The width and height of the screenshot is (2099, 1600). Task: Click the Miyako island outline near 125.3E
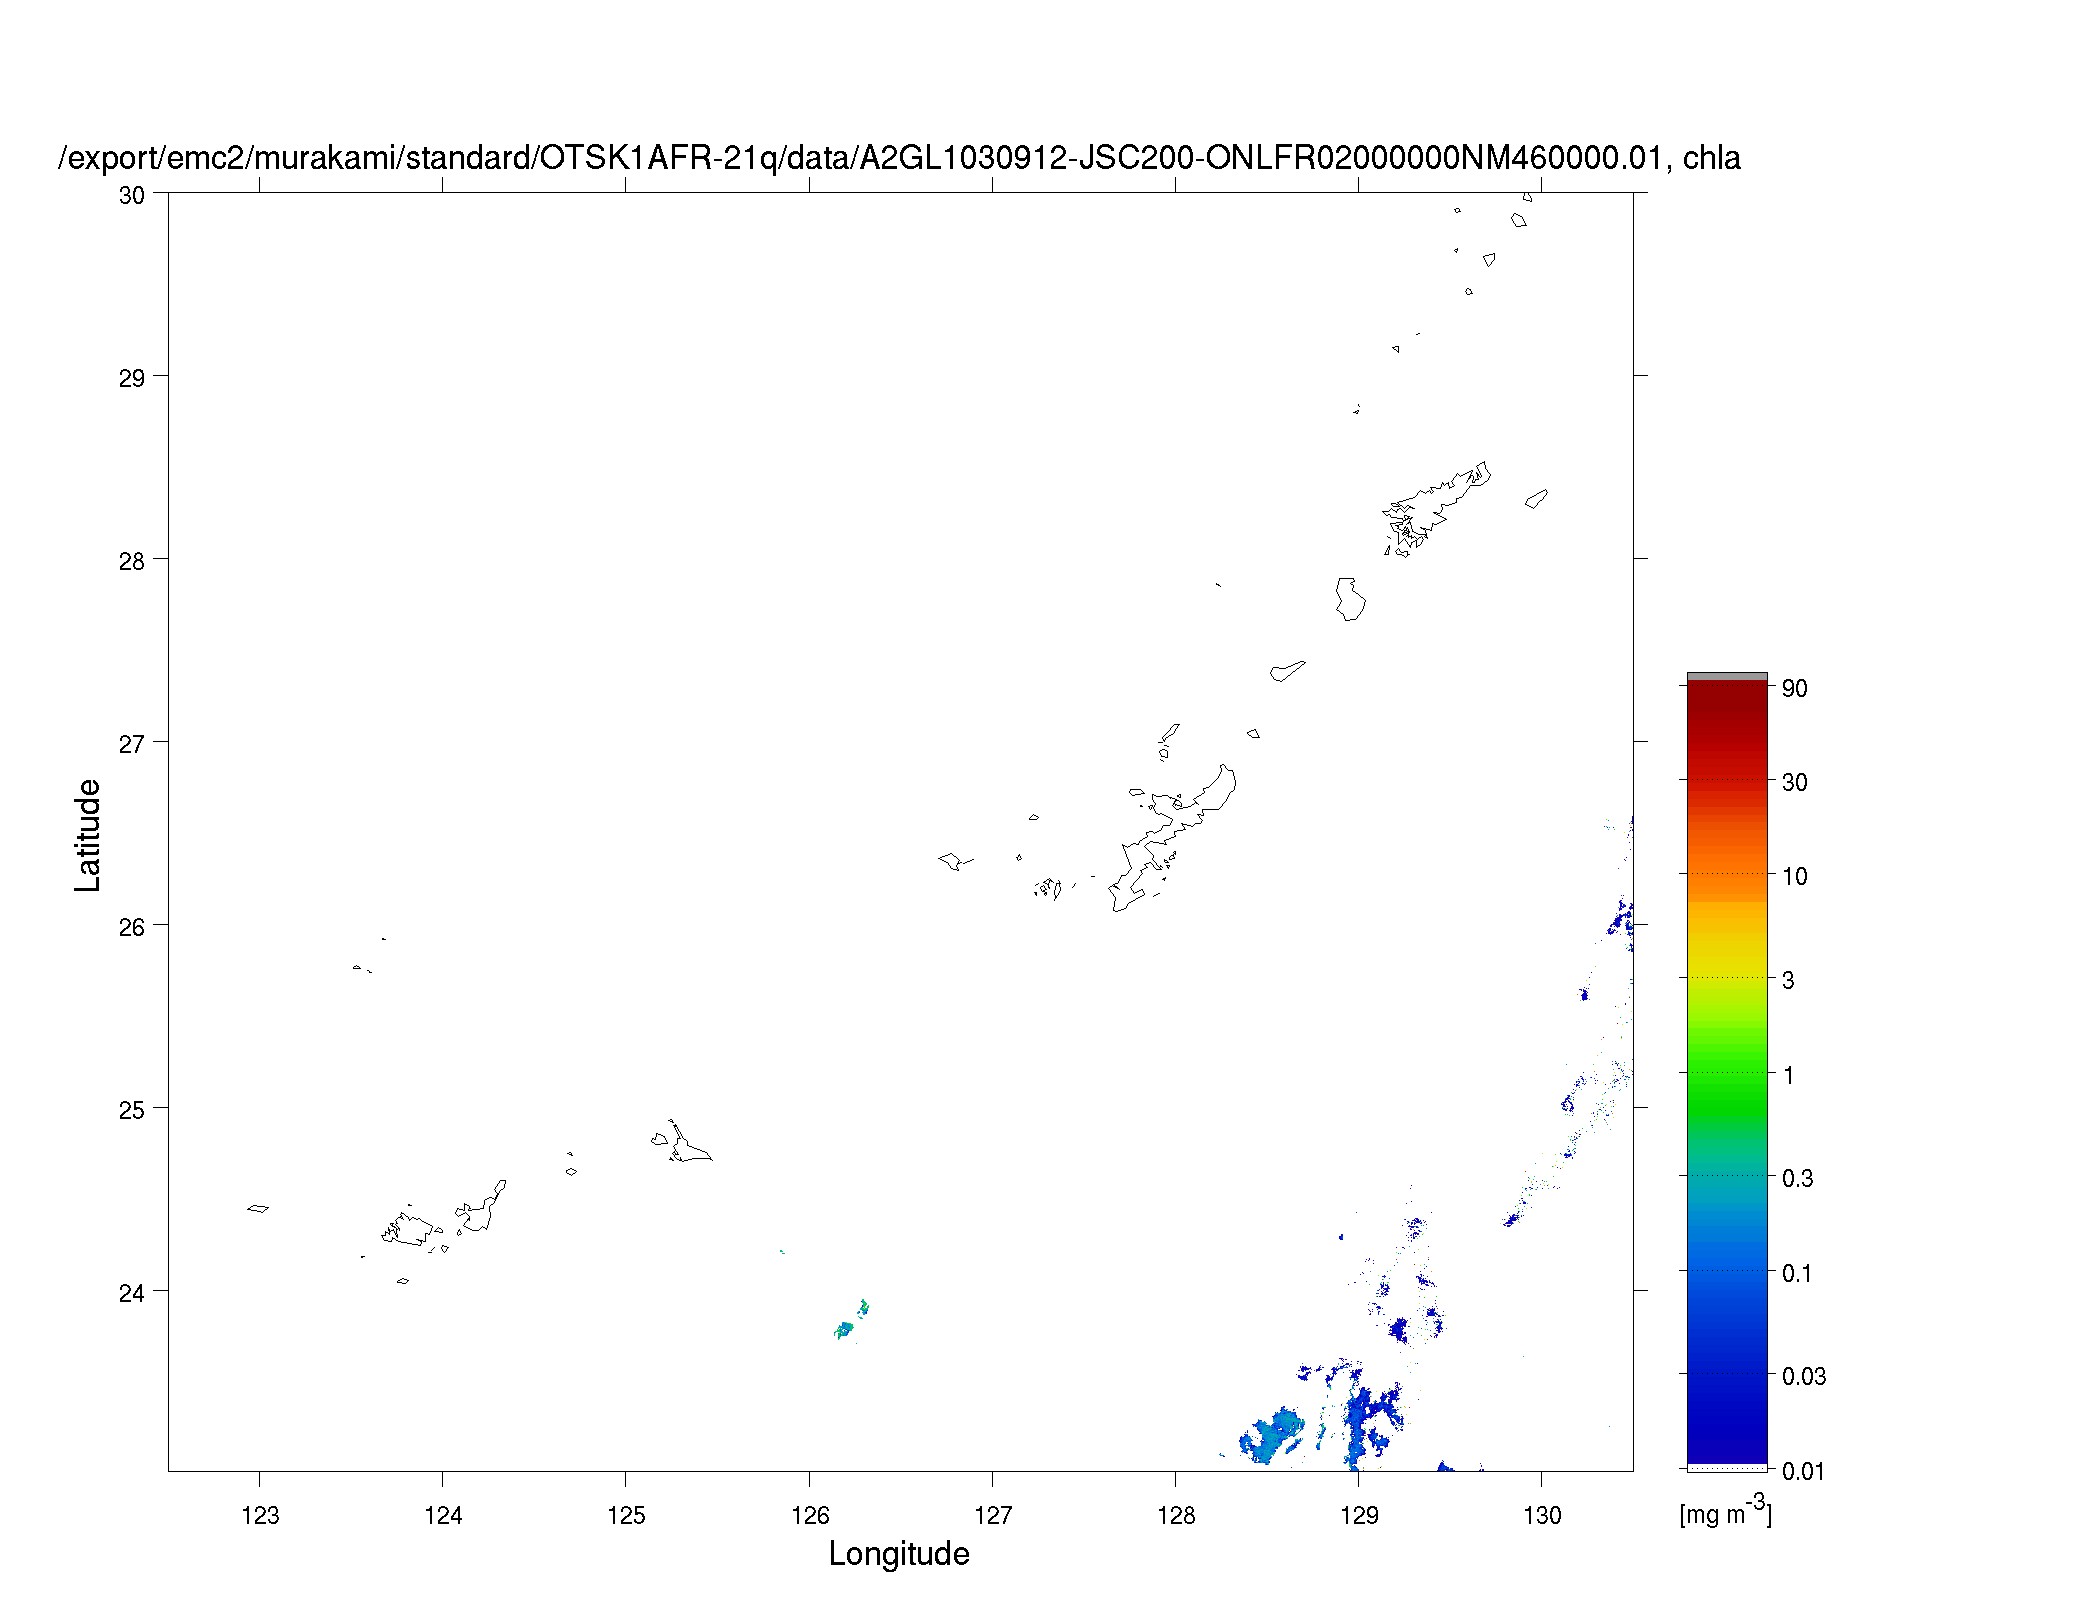click(690, 1142)
